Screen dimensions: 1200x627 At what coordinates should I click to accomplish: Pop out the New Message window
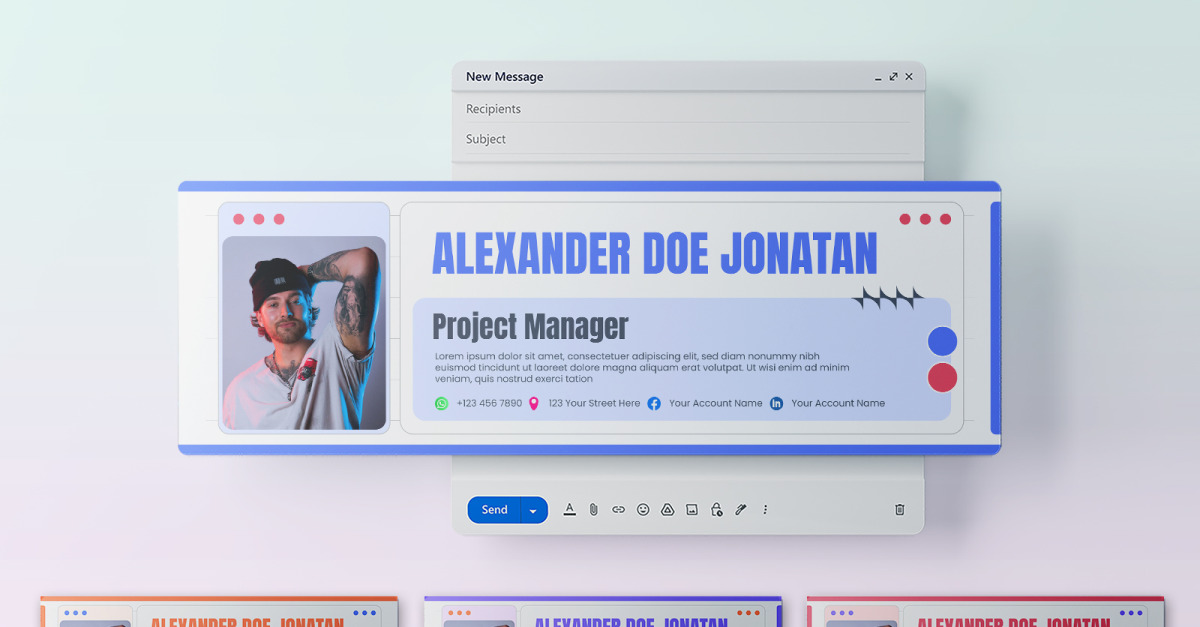click(893, 76)
